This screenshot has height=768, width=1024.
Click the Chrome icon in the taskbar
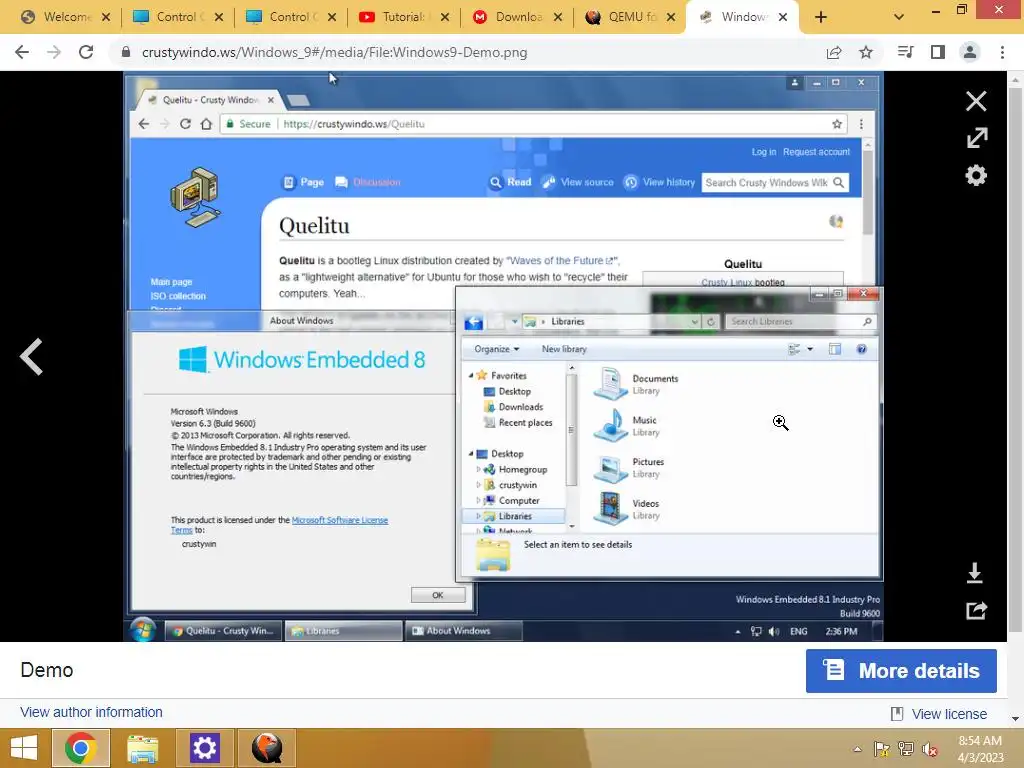pyautogui.click(x=80, y=748)
